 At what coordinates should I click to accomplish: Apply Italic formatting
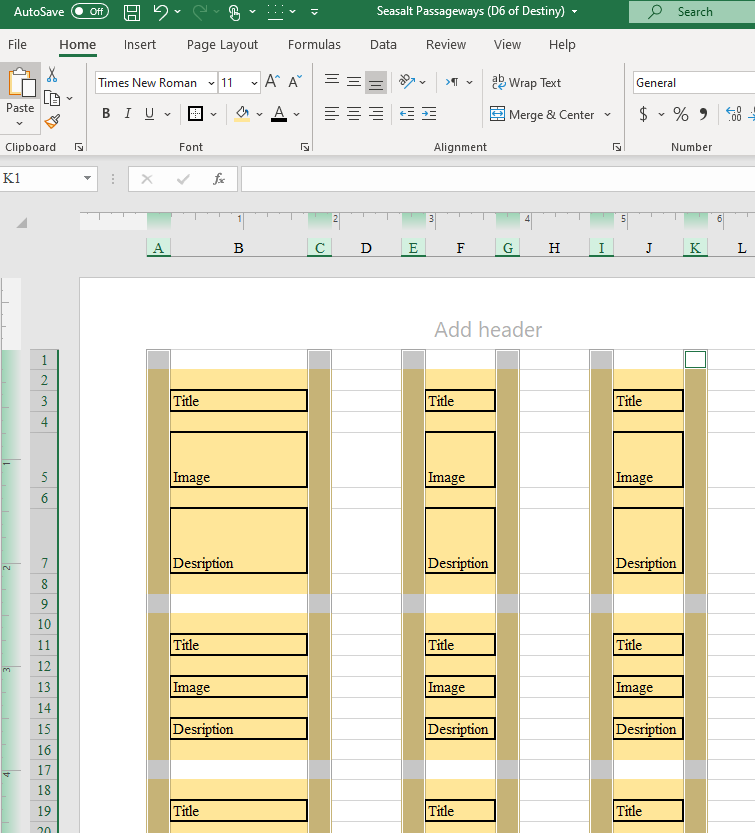128,114
